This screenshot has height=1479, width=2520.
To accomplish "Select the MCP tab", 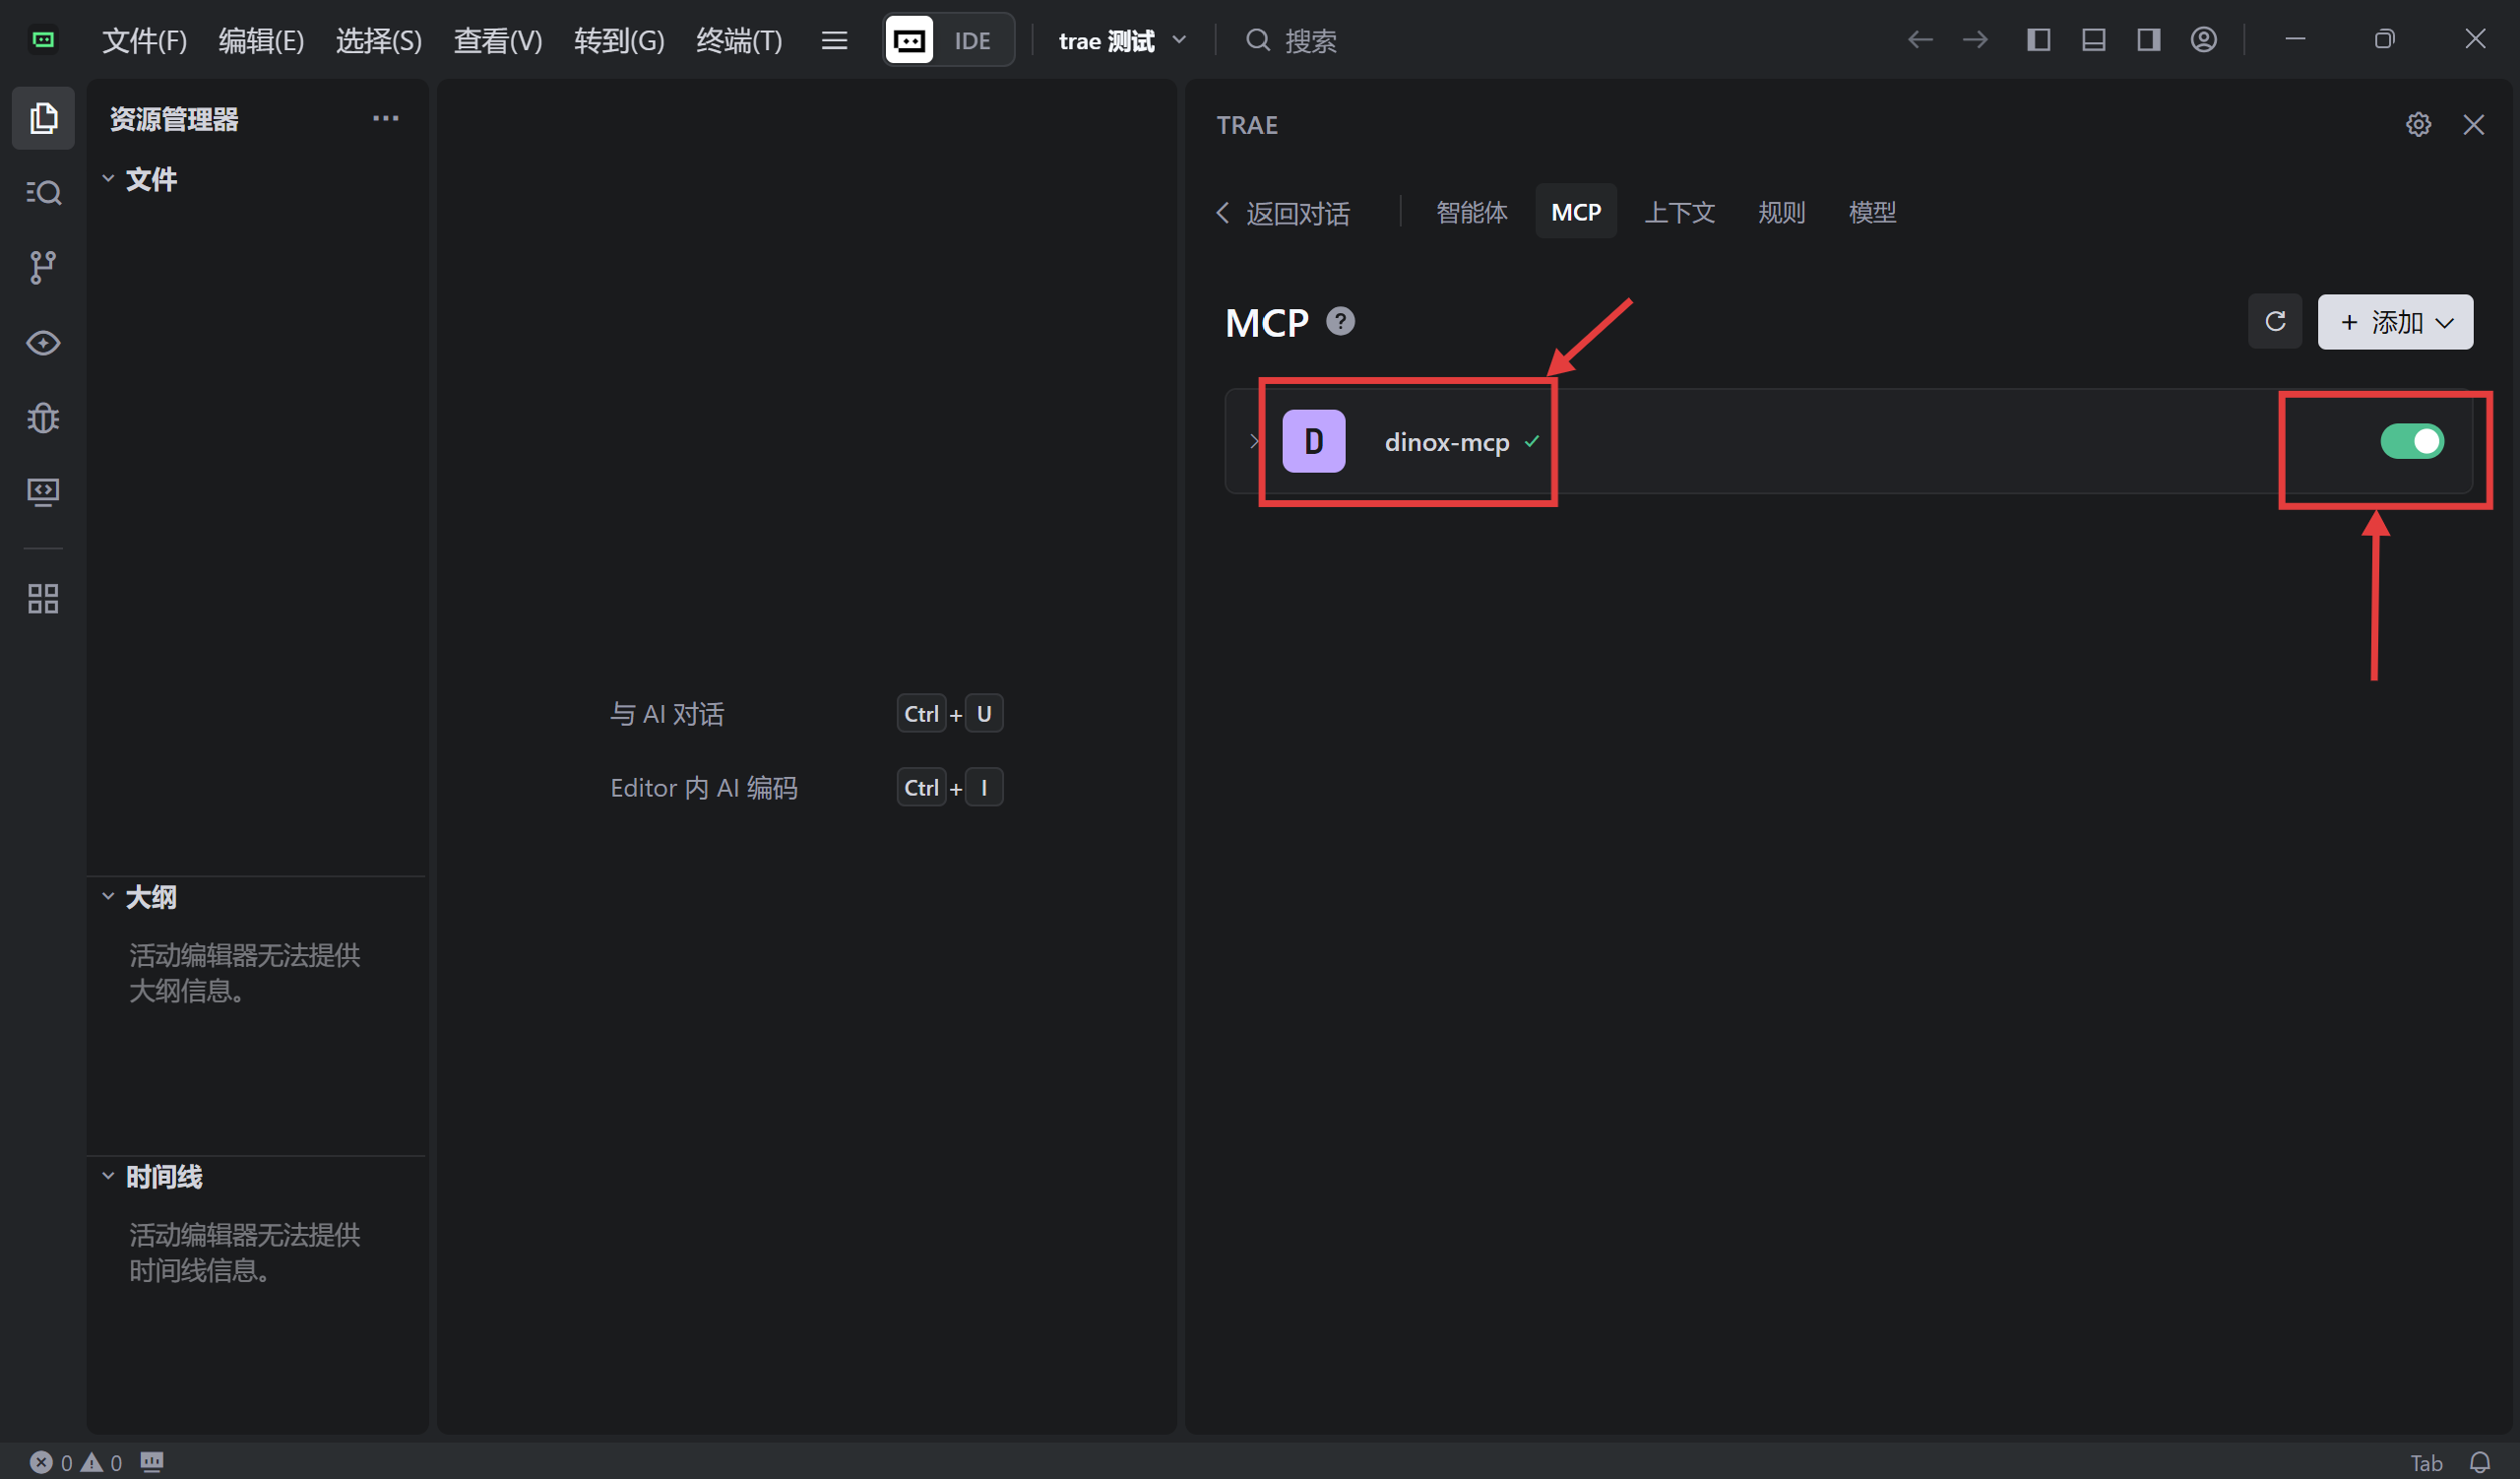I will pos(1576,212).
